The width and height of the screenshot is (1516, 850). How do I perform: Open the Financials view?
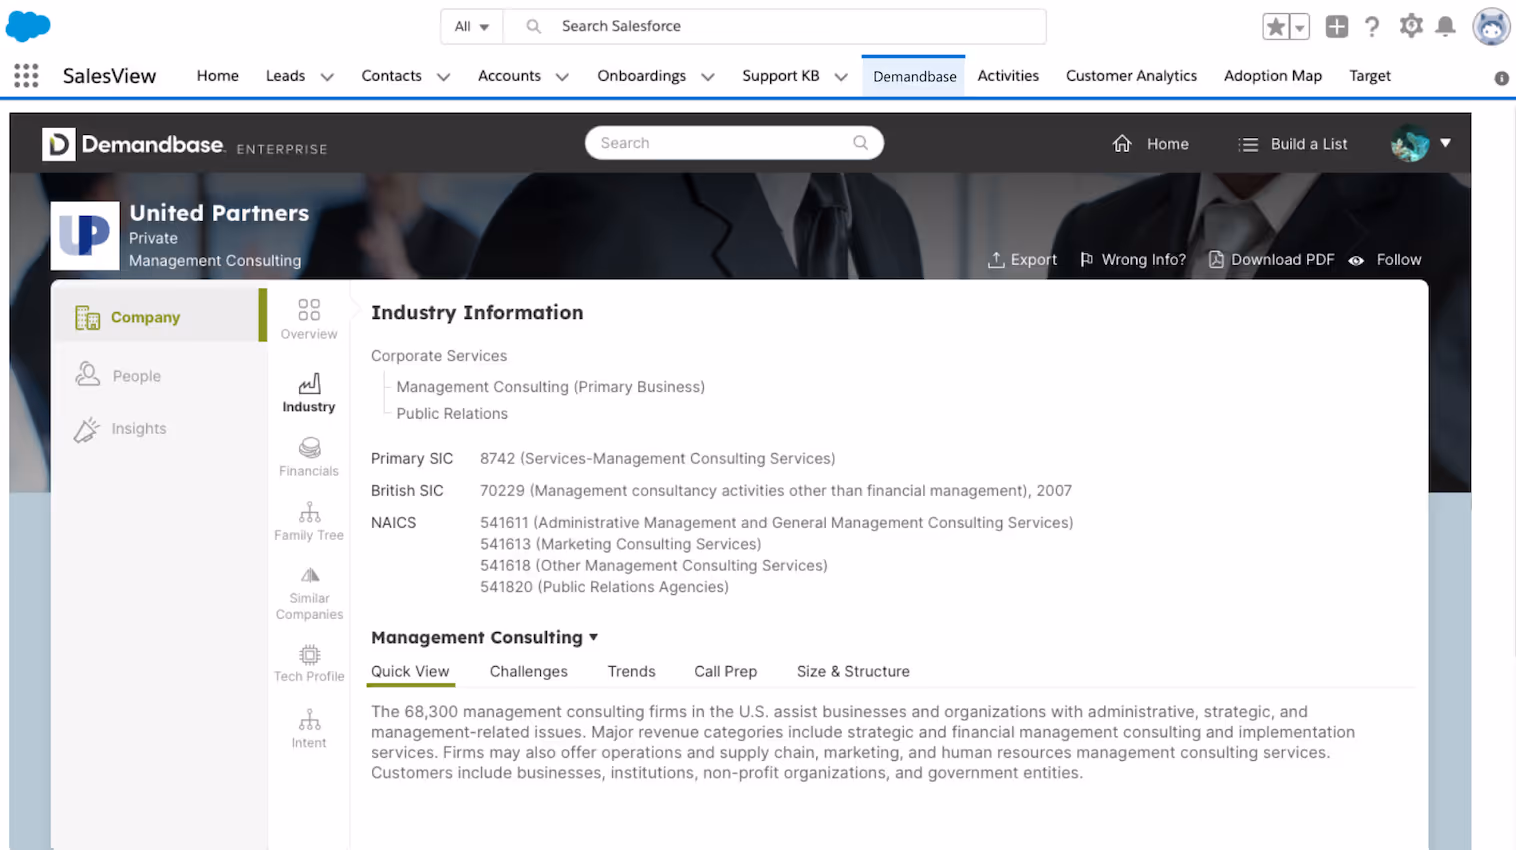click(x=309, y=457)
